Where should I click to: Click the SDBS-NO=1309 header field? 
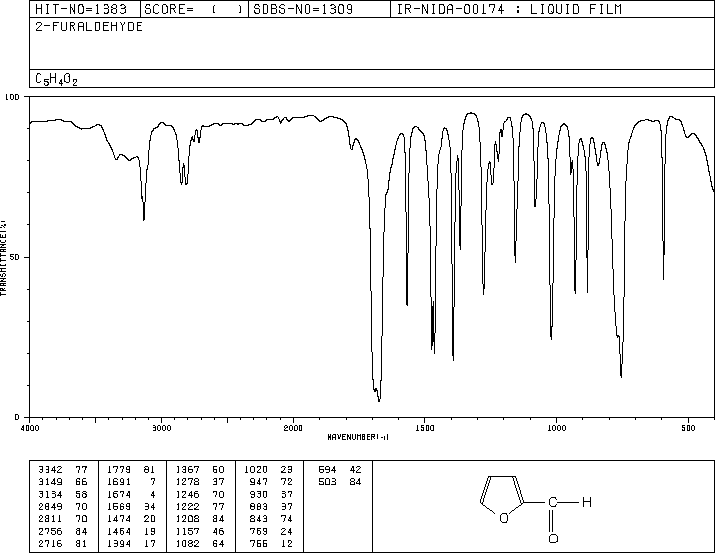(319, 9)
